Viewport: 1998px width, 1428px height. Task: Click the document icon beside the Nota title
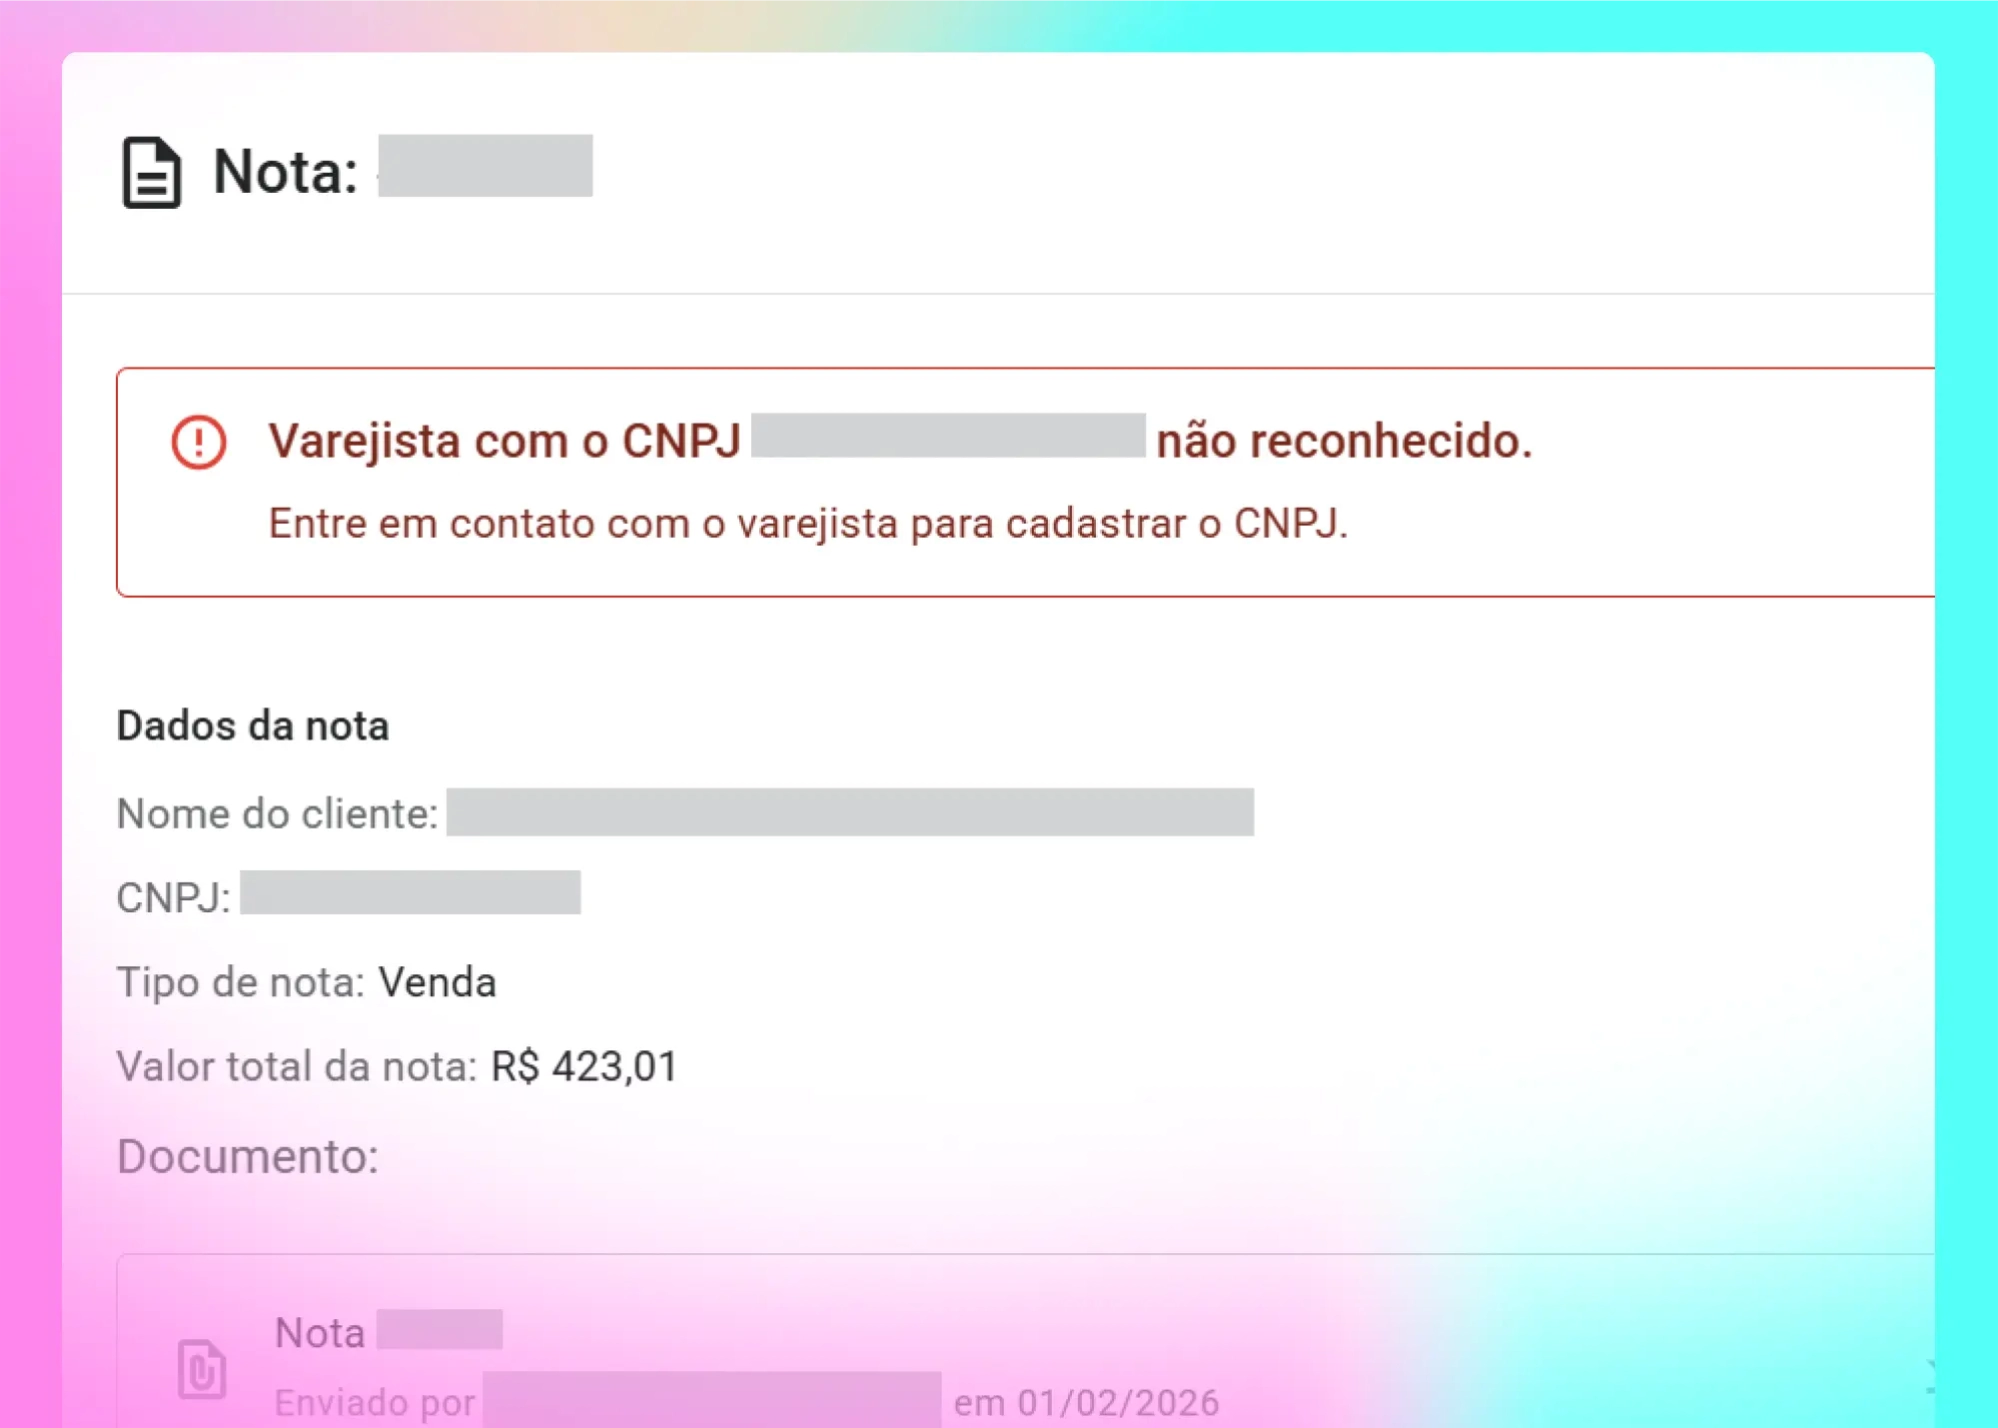pos(151,172)
